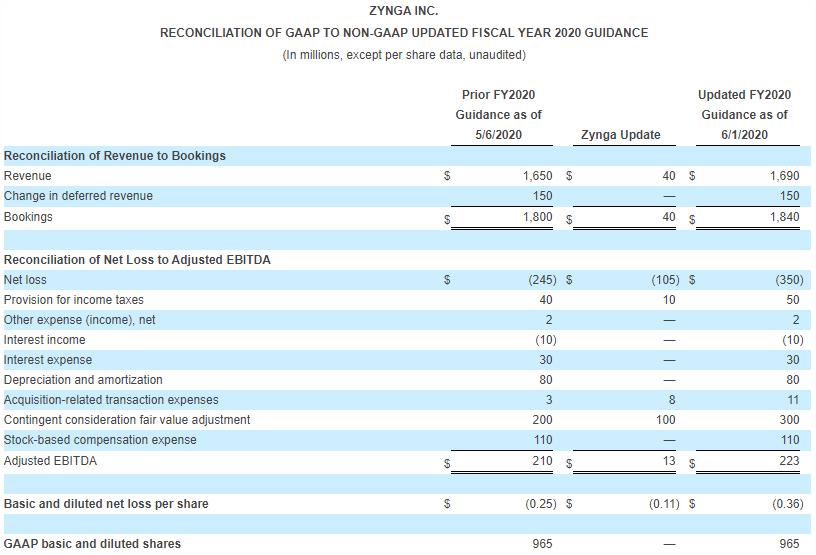This screenshot has width=816, height=555.
Task: Click the (0.36) updated net loss per share
Action: (787, 504)
